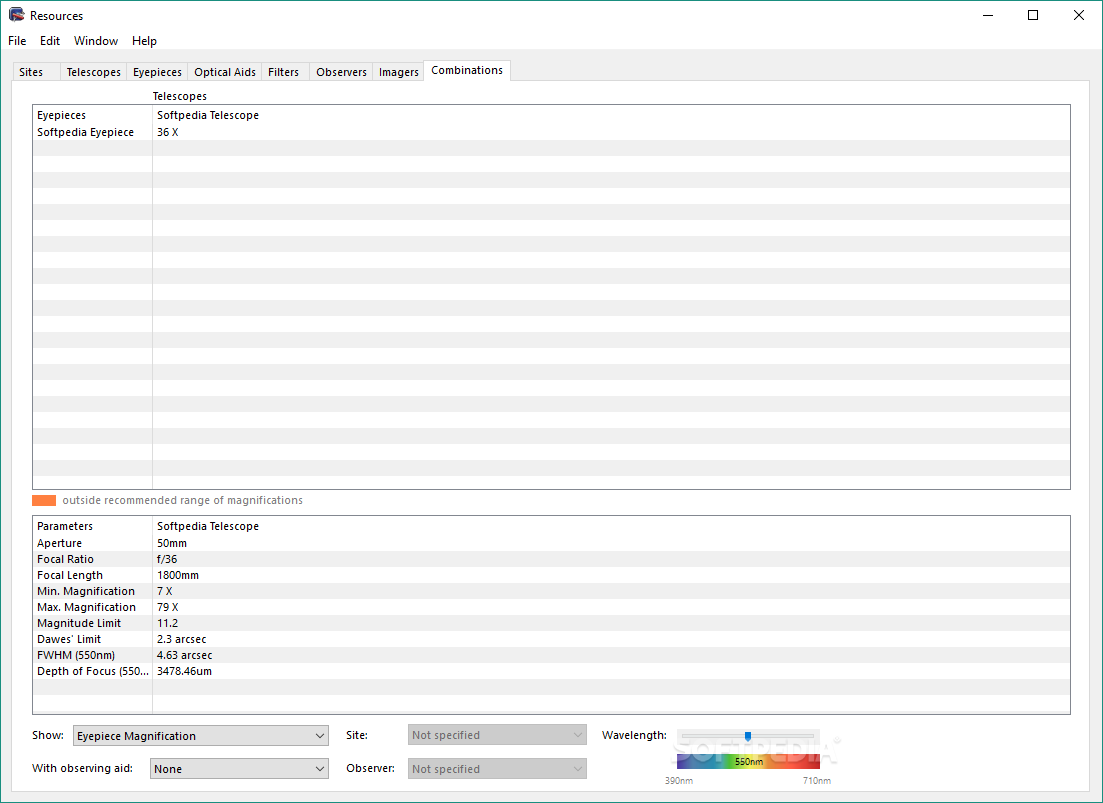Click the Resources app icon in title bar

point(16,15)
